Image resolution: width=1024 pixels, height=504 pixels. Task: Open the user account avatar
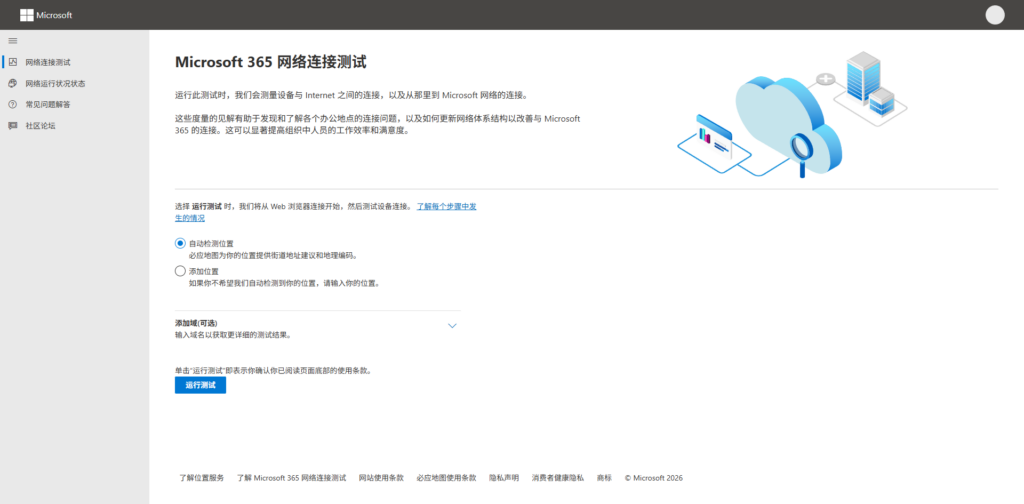point(994,15)
